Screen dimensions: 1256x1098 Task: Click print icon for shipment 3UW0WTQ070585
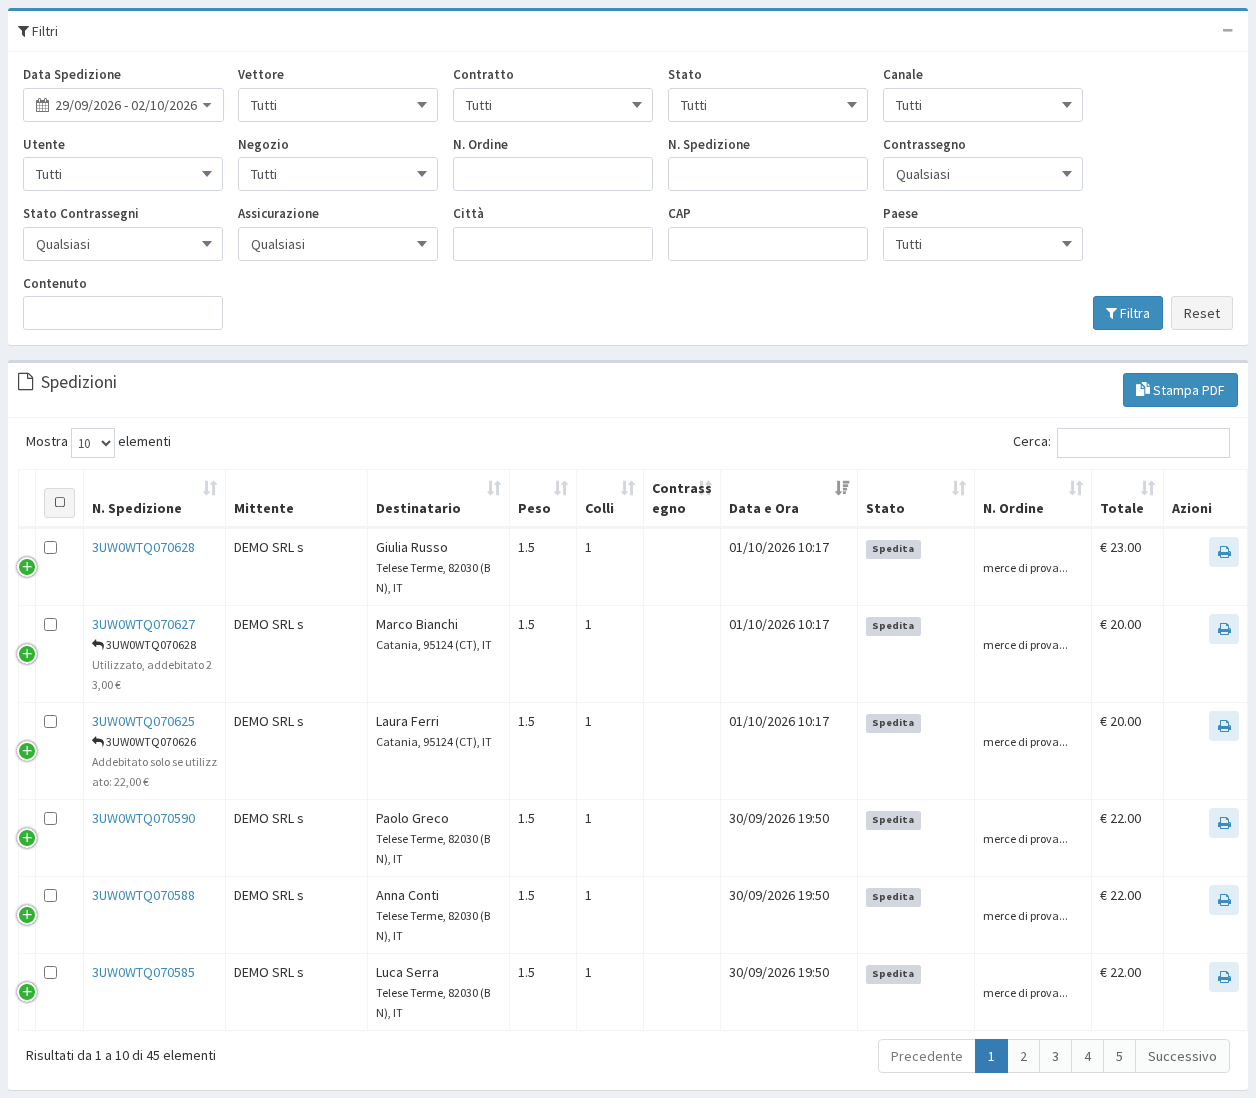click(1223, 977)
